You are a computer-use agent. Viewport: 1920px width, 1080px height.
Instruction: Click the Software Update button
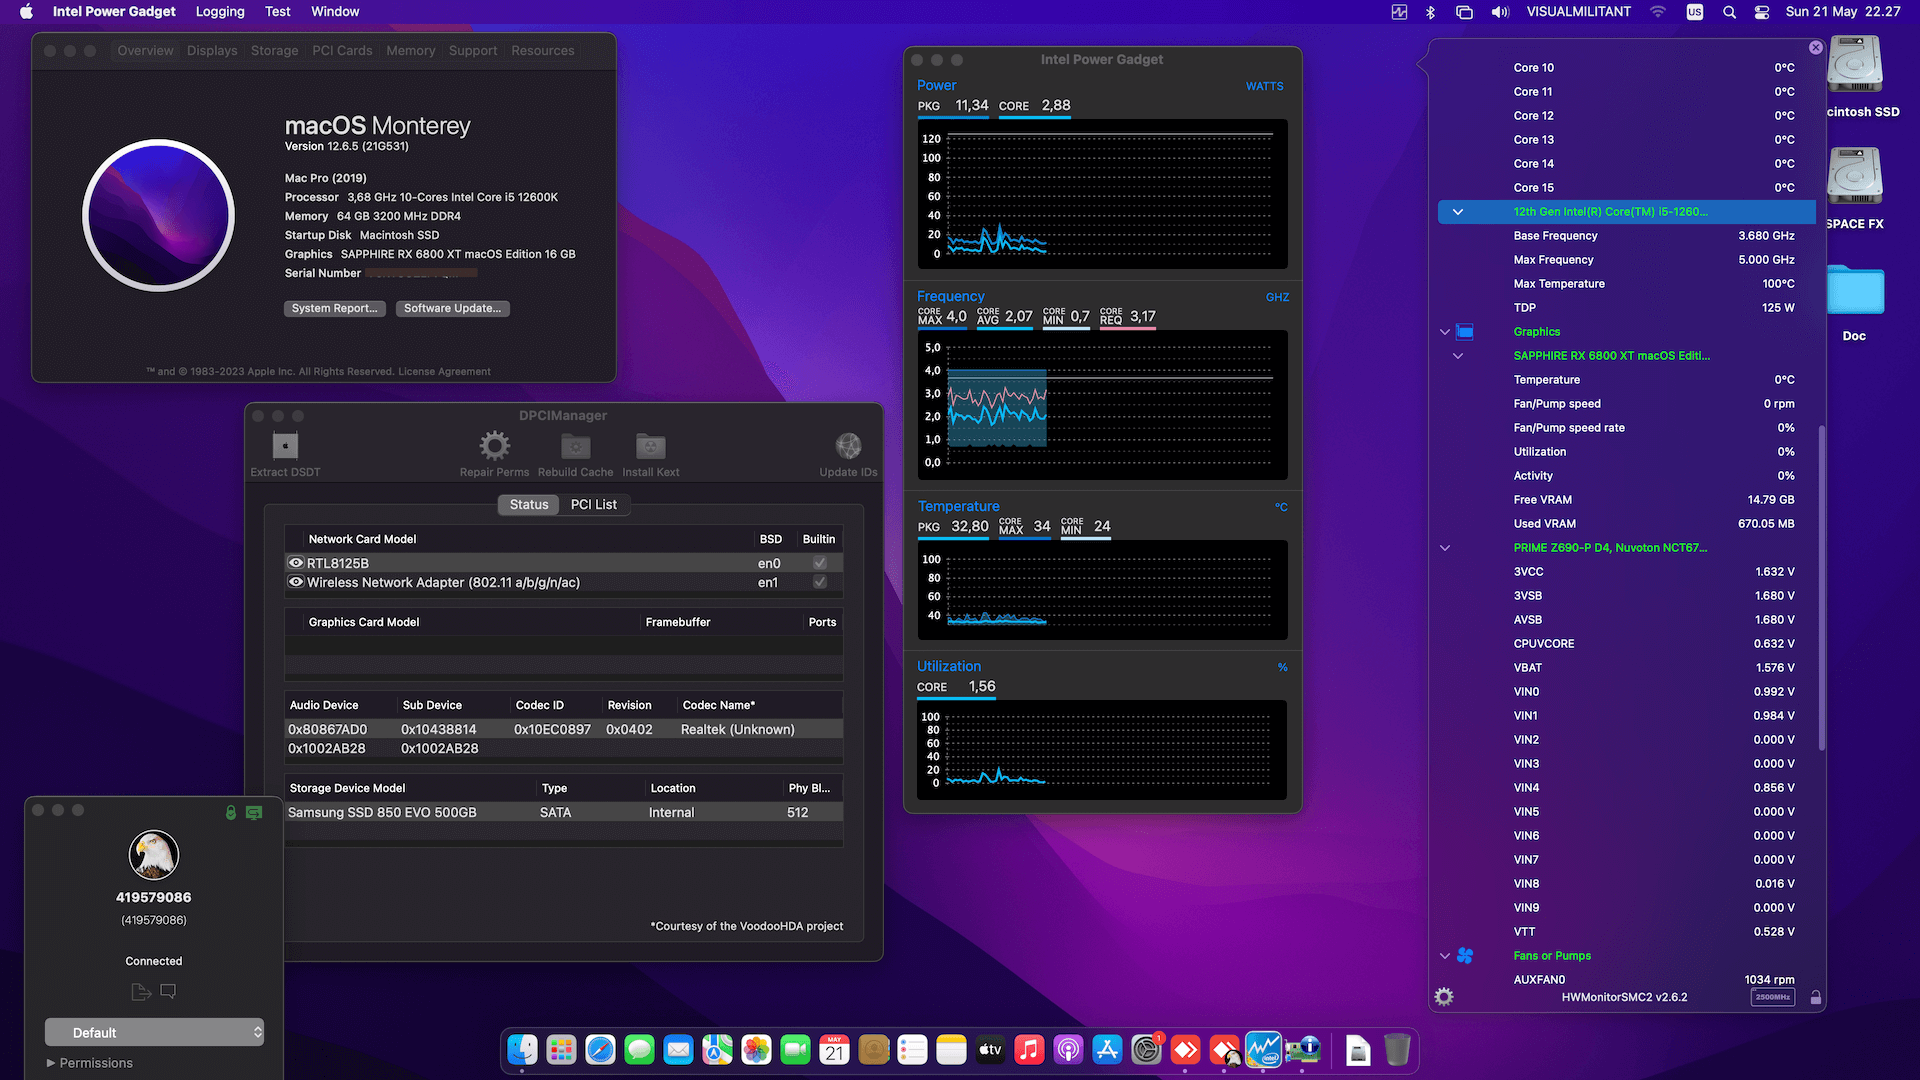(453, 309)
